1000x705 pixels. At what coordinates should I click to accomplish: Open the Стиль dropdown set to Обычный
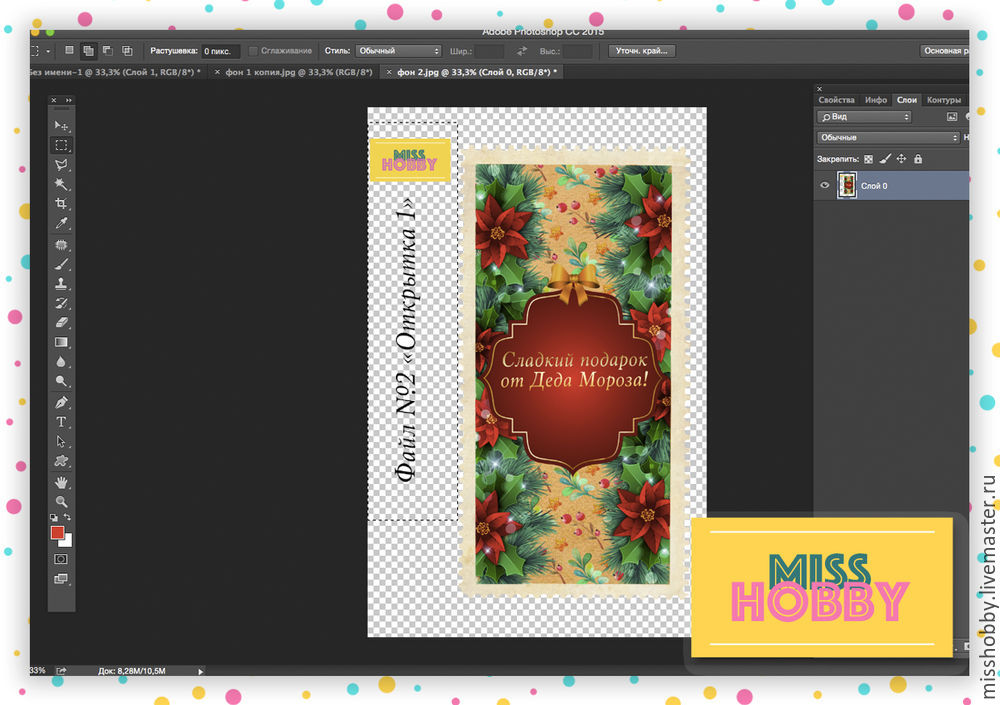398,51
